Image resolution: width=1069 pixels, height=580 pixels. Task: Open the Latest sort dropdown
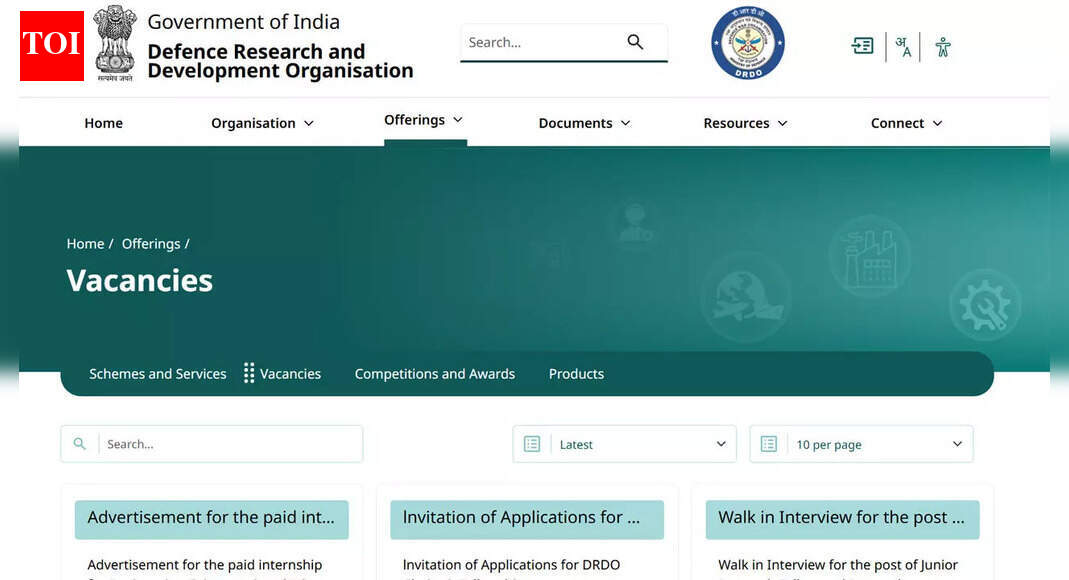(624, 444)
